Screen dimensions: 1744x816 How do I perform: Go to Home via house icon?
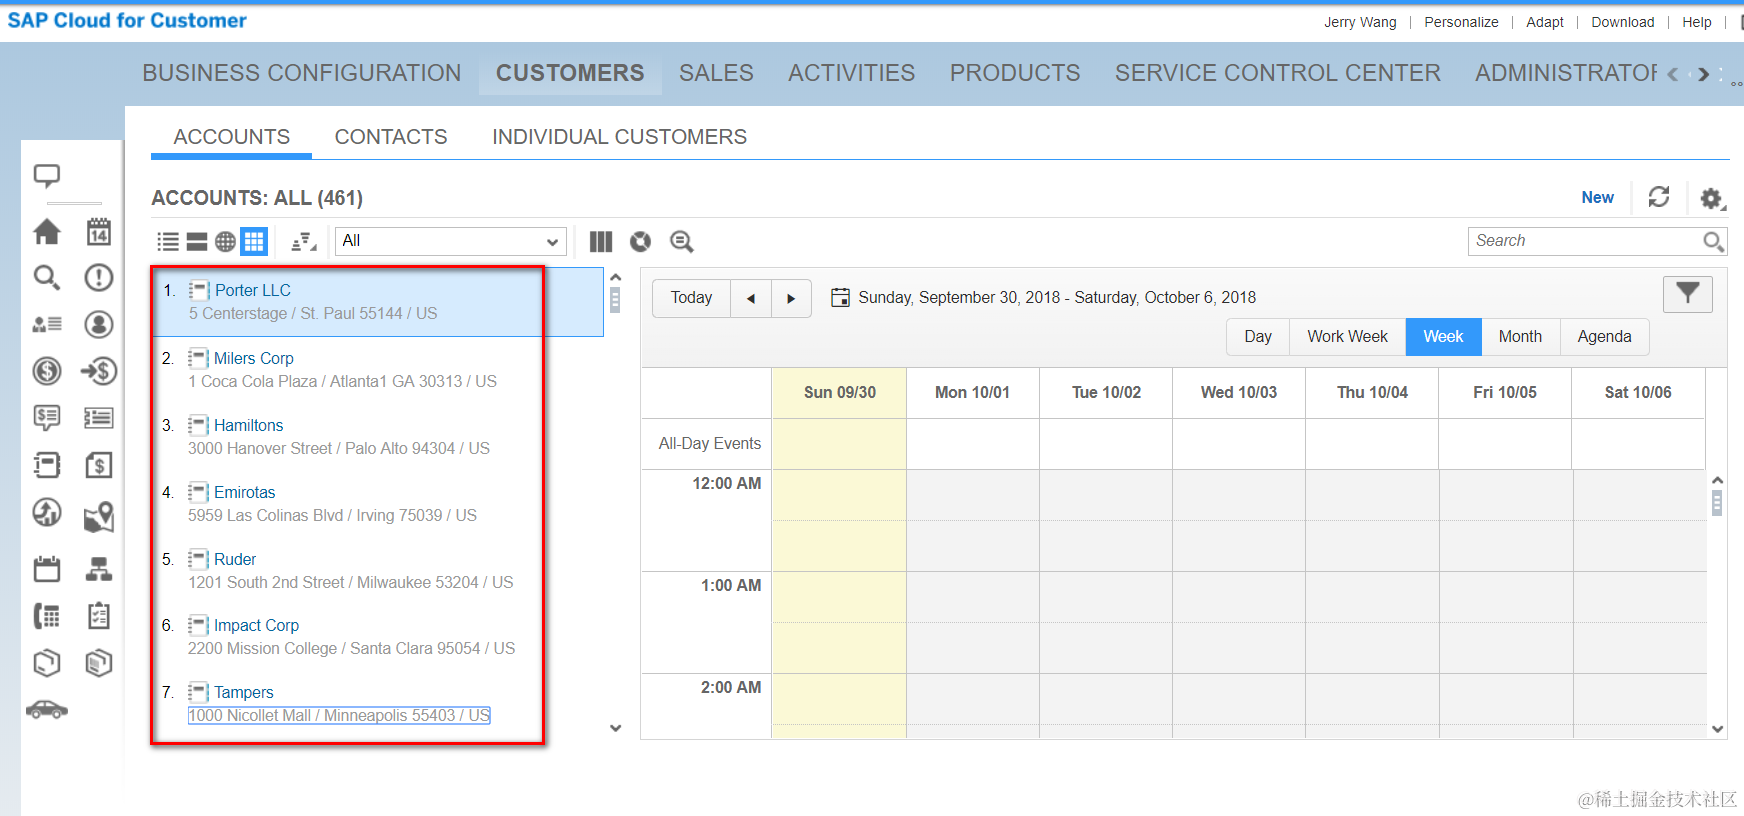point(47,232)
